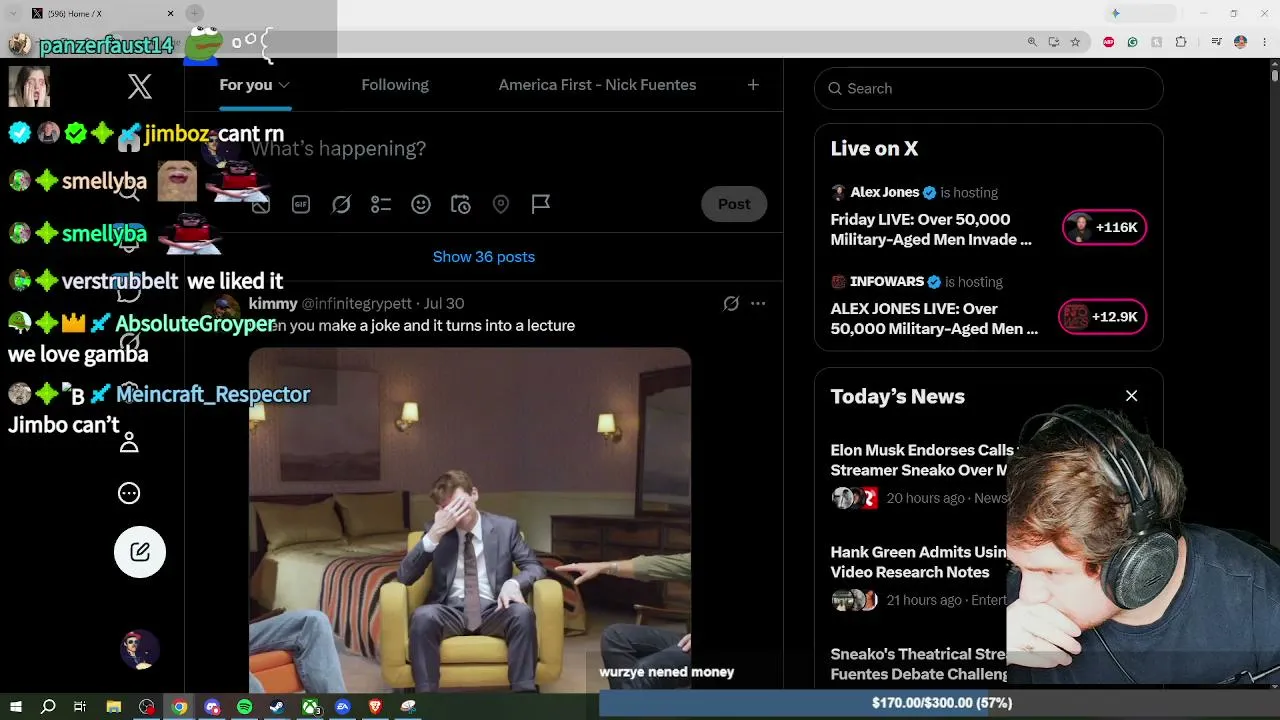
Task: Click the $170.00/$300.00 donation progress bar
Action: click(x=940, y=703)
